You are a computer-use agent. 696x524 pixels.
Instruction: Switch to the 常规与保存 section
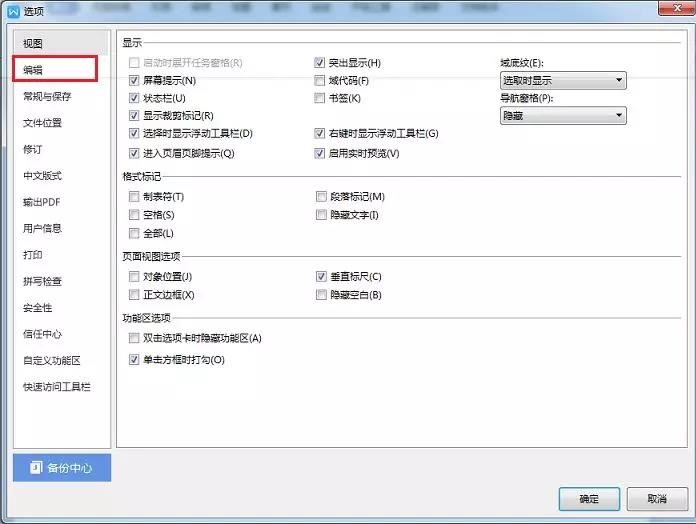[47, 97]
